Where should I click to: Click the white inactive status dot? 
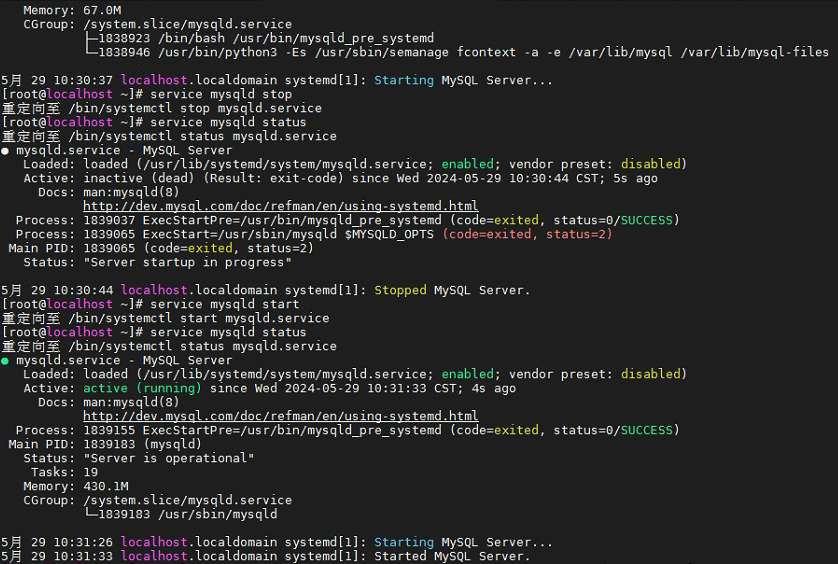coord(5,151)
